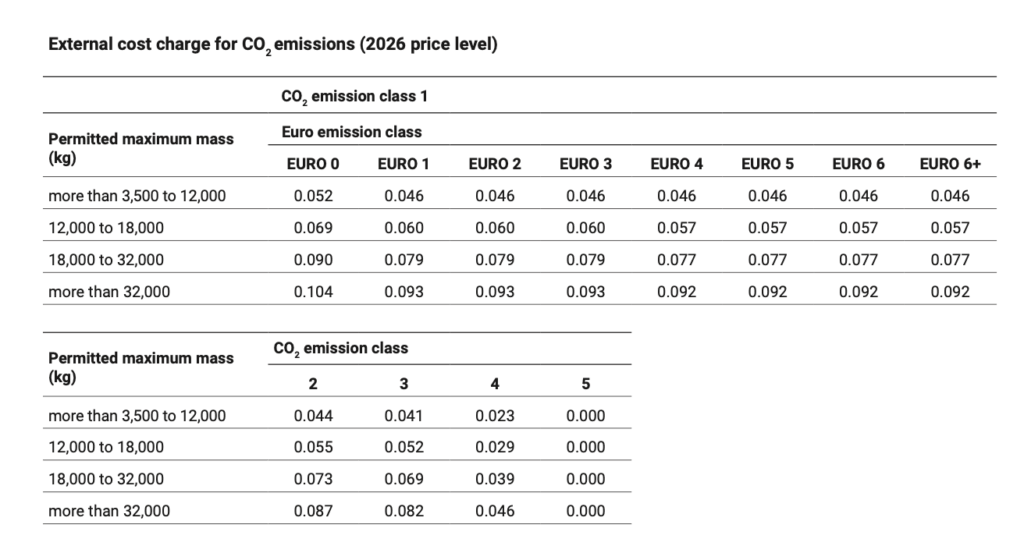This screenshot has width=1024, height=546.
Task: Select the EURO 6+ column header
Action: tap(949, 165)
